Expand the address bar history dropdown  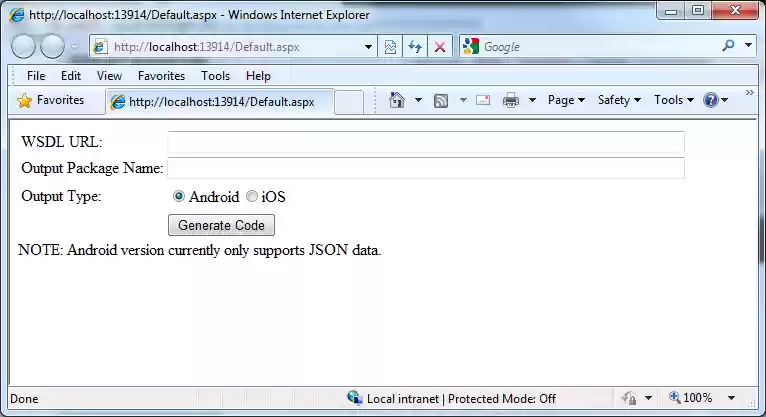[368, 47]
